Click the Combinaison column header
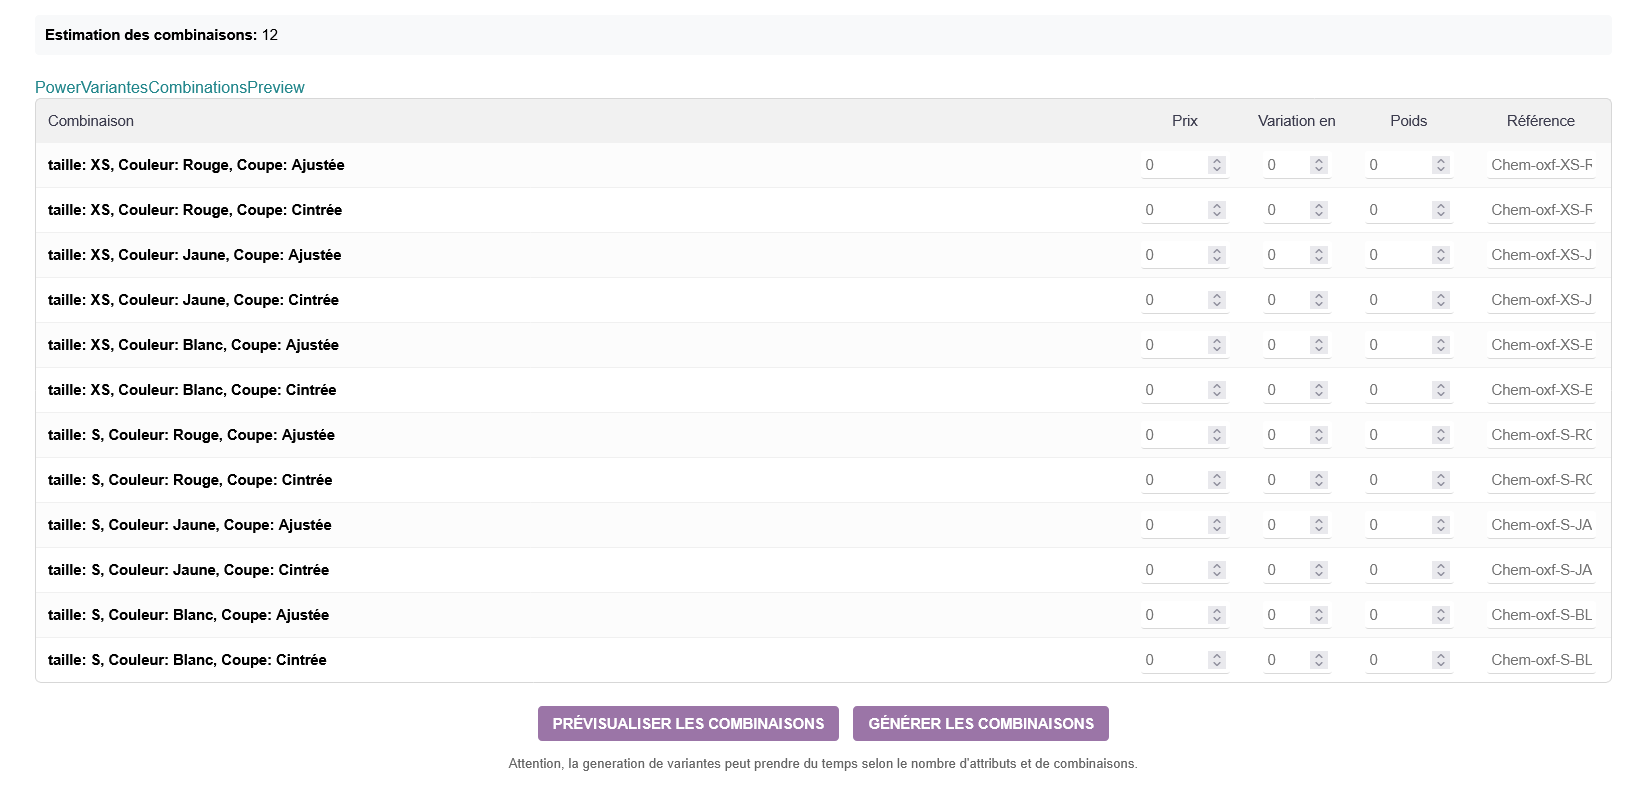This screenshot has height=806, width=1637. pos(91,121)
